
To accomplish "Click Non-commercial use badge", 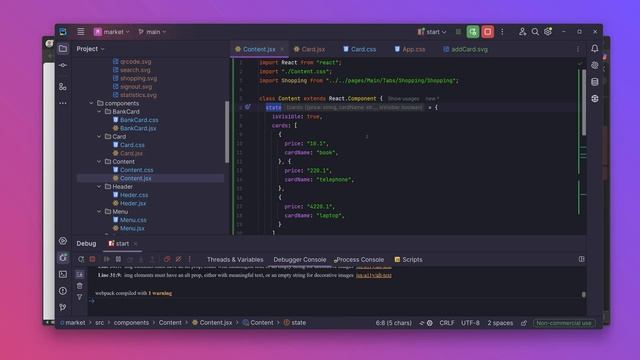I will click(x=564, y=323).
